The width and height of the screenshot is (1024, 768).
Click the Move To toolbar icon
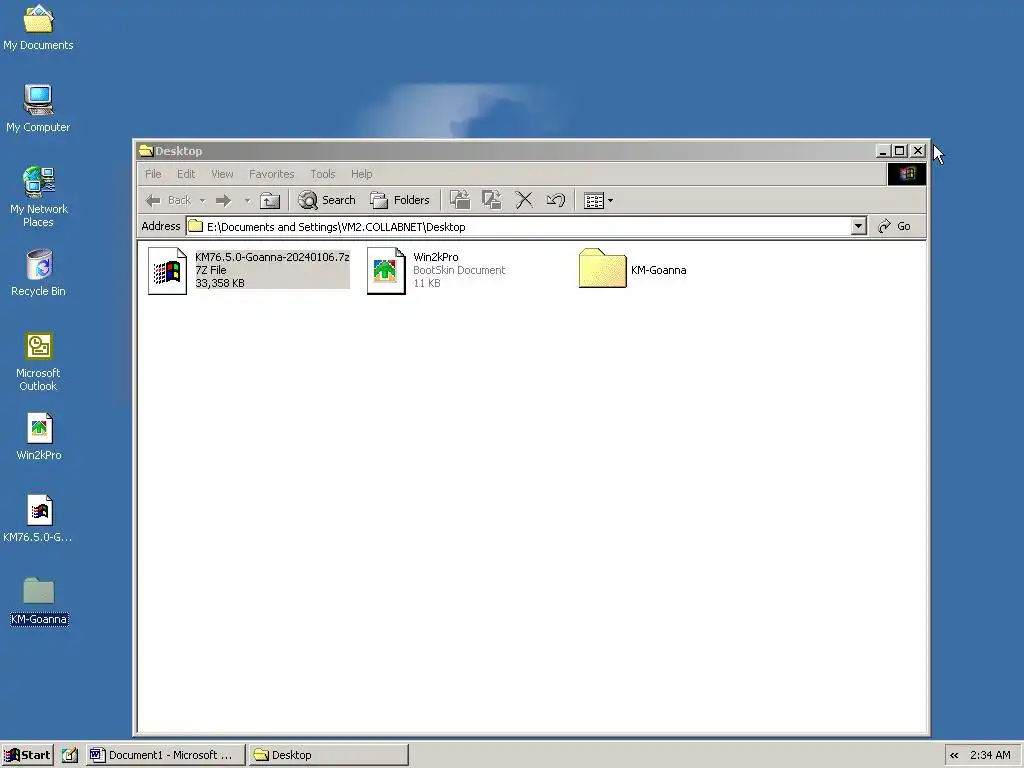tap(460, 200)
